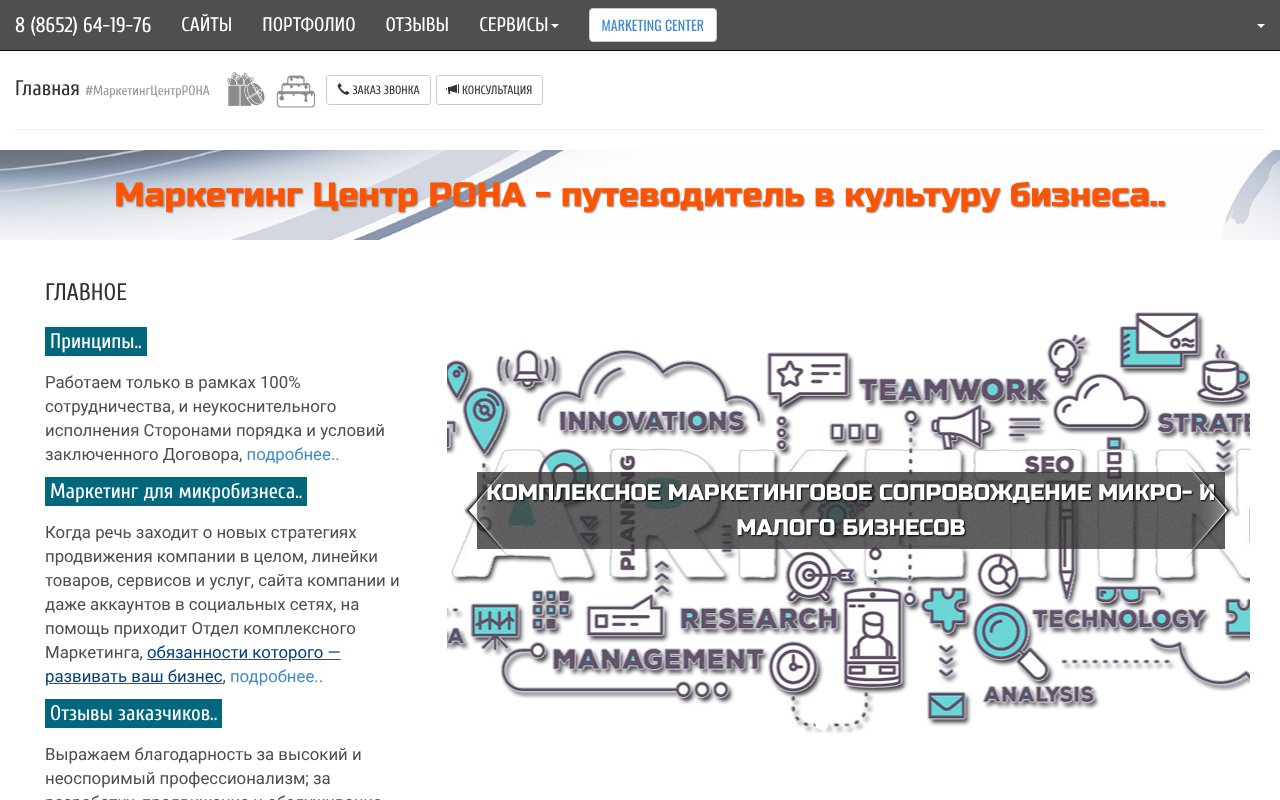Click the Маркетинг для микробизнеса.. badge
Screen dimensions: 1280x800
tap(175, 491)
